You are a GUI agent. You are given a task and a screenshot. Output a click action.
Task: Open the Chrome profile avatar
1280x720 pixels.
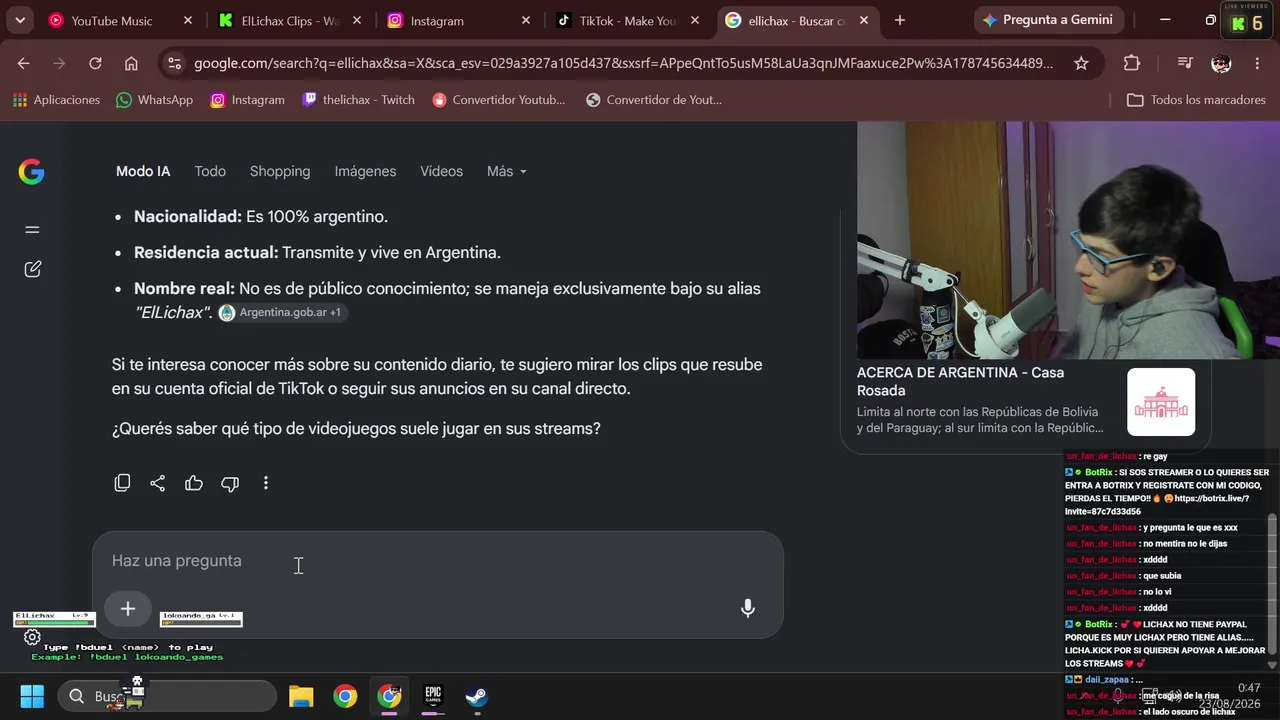1221,63
